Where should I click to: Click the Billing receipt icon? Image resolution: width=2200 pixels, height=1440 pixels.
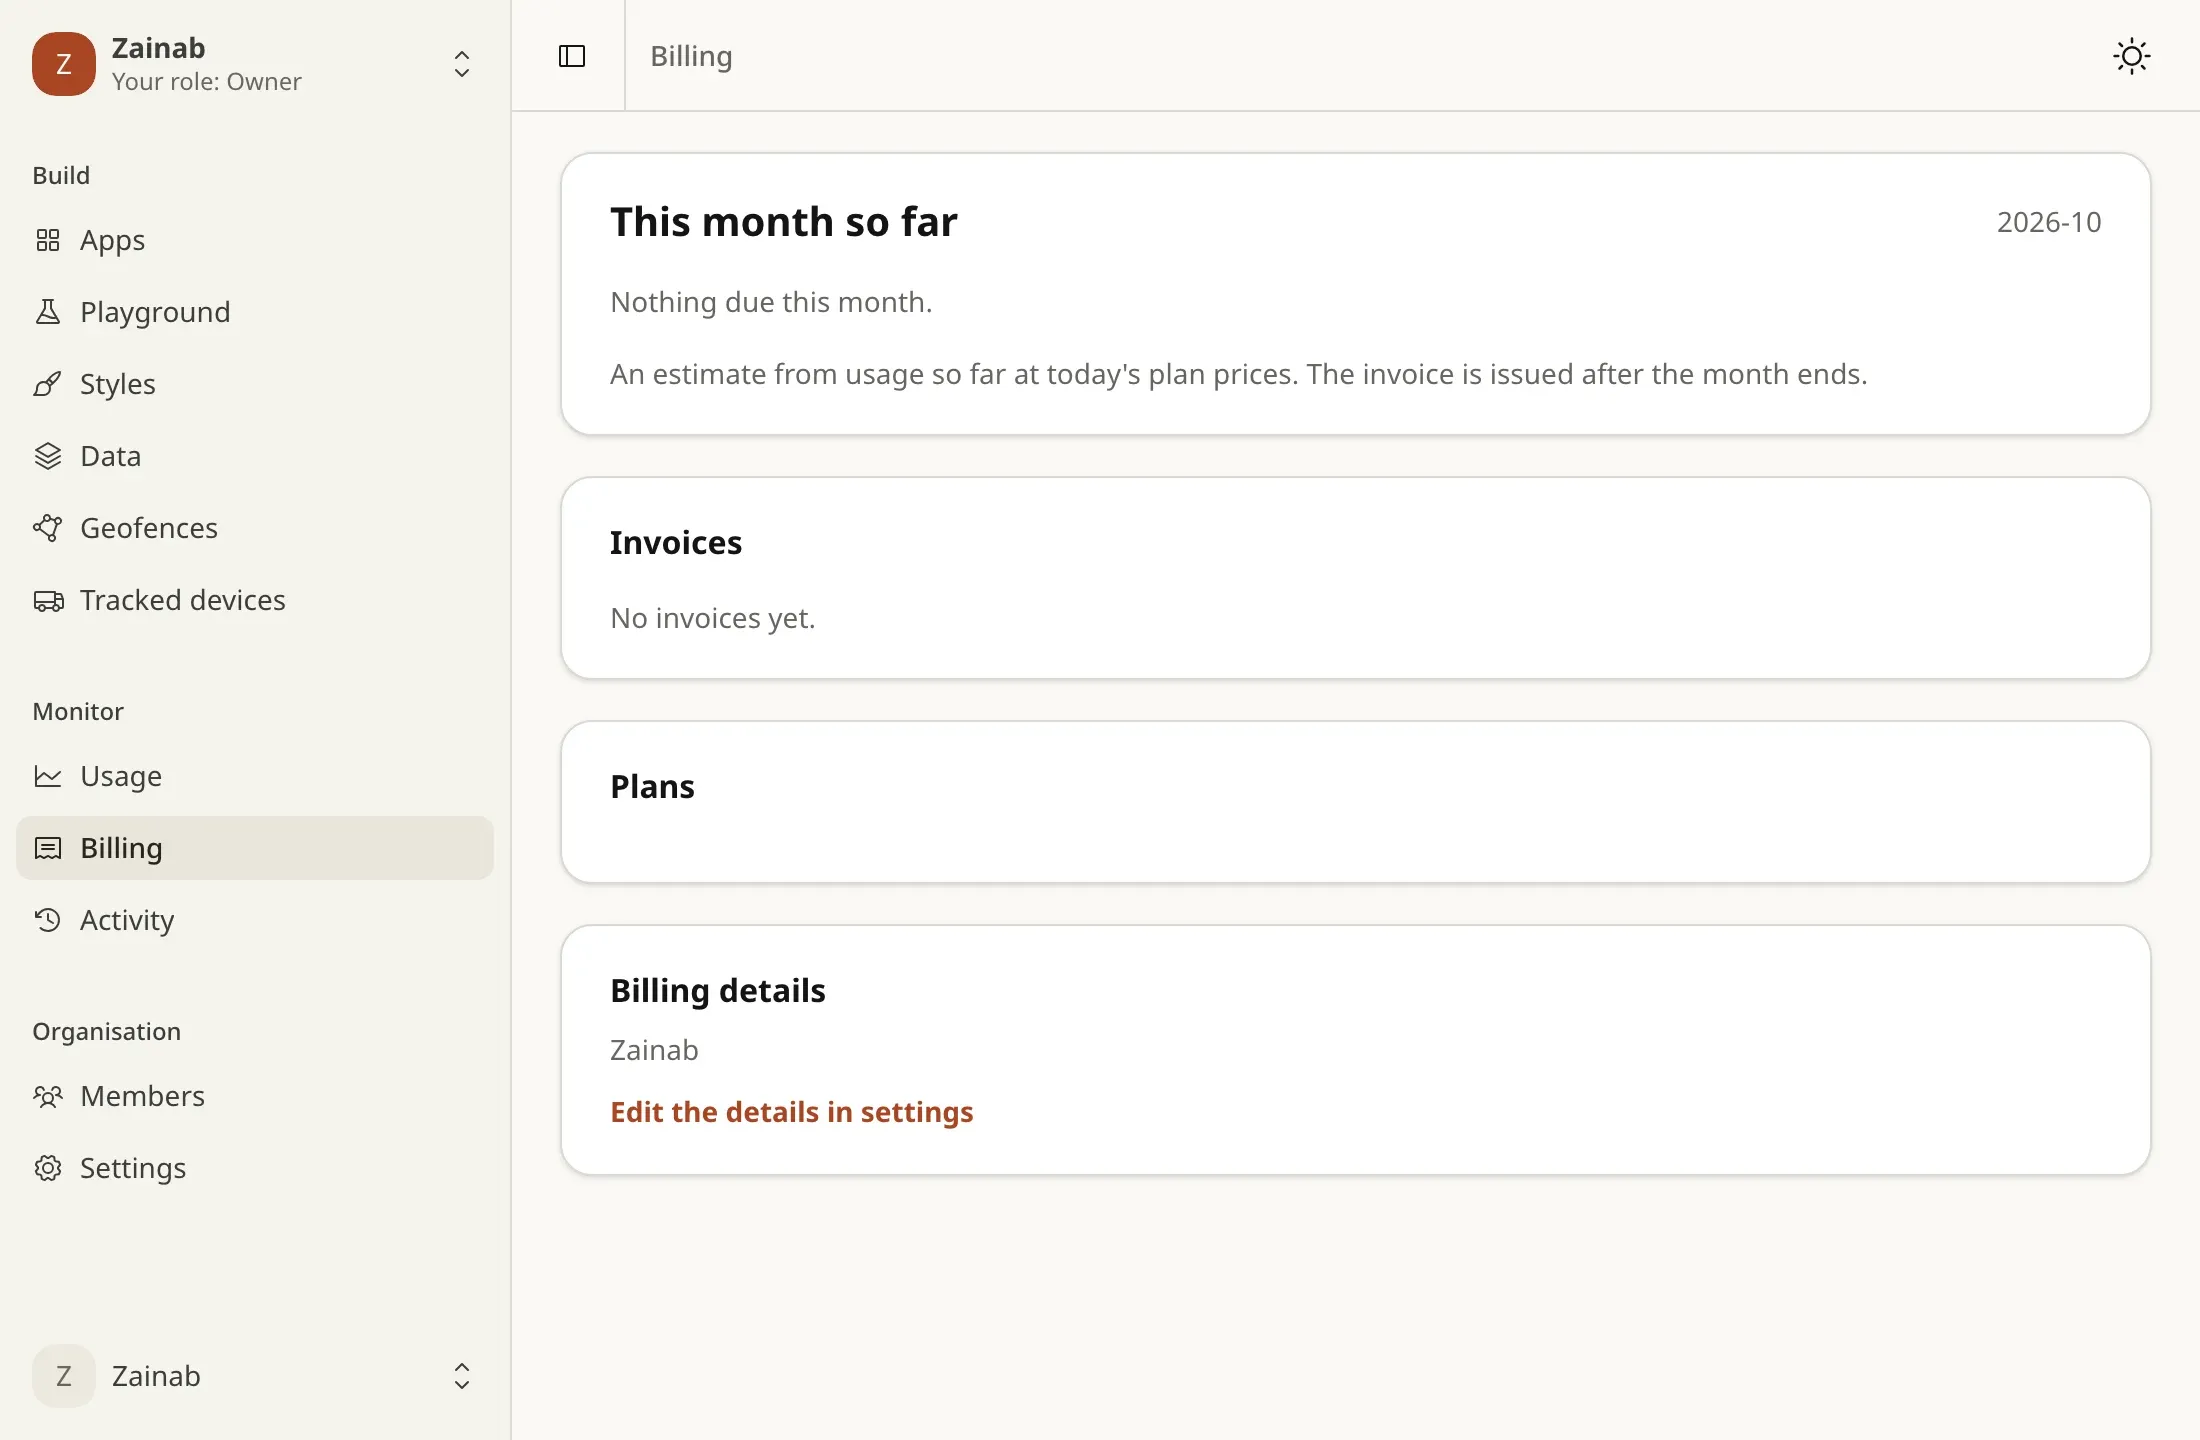tap(47, 848)
